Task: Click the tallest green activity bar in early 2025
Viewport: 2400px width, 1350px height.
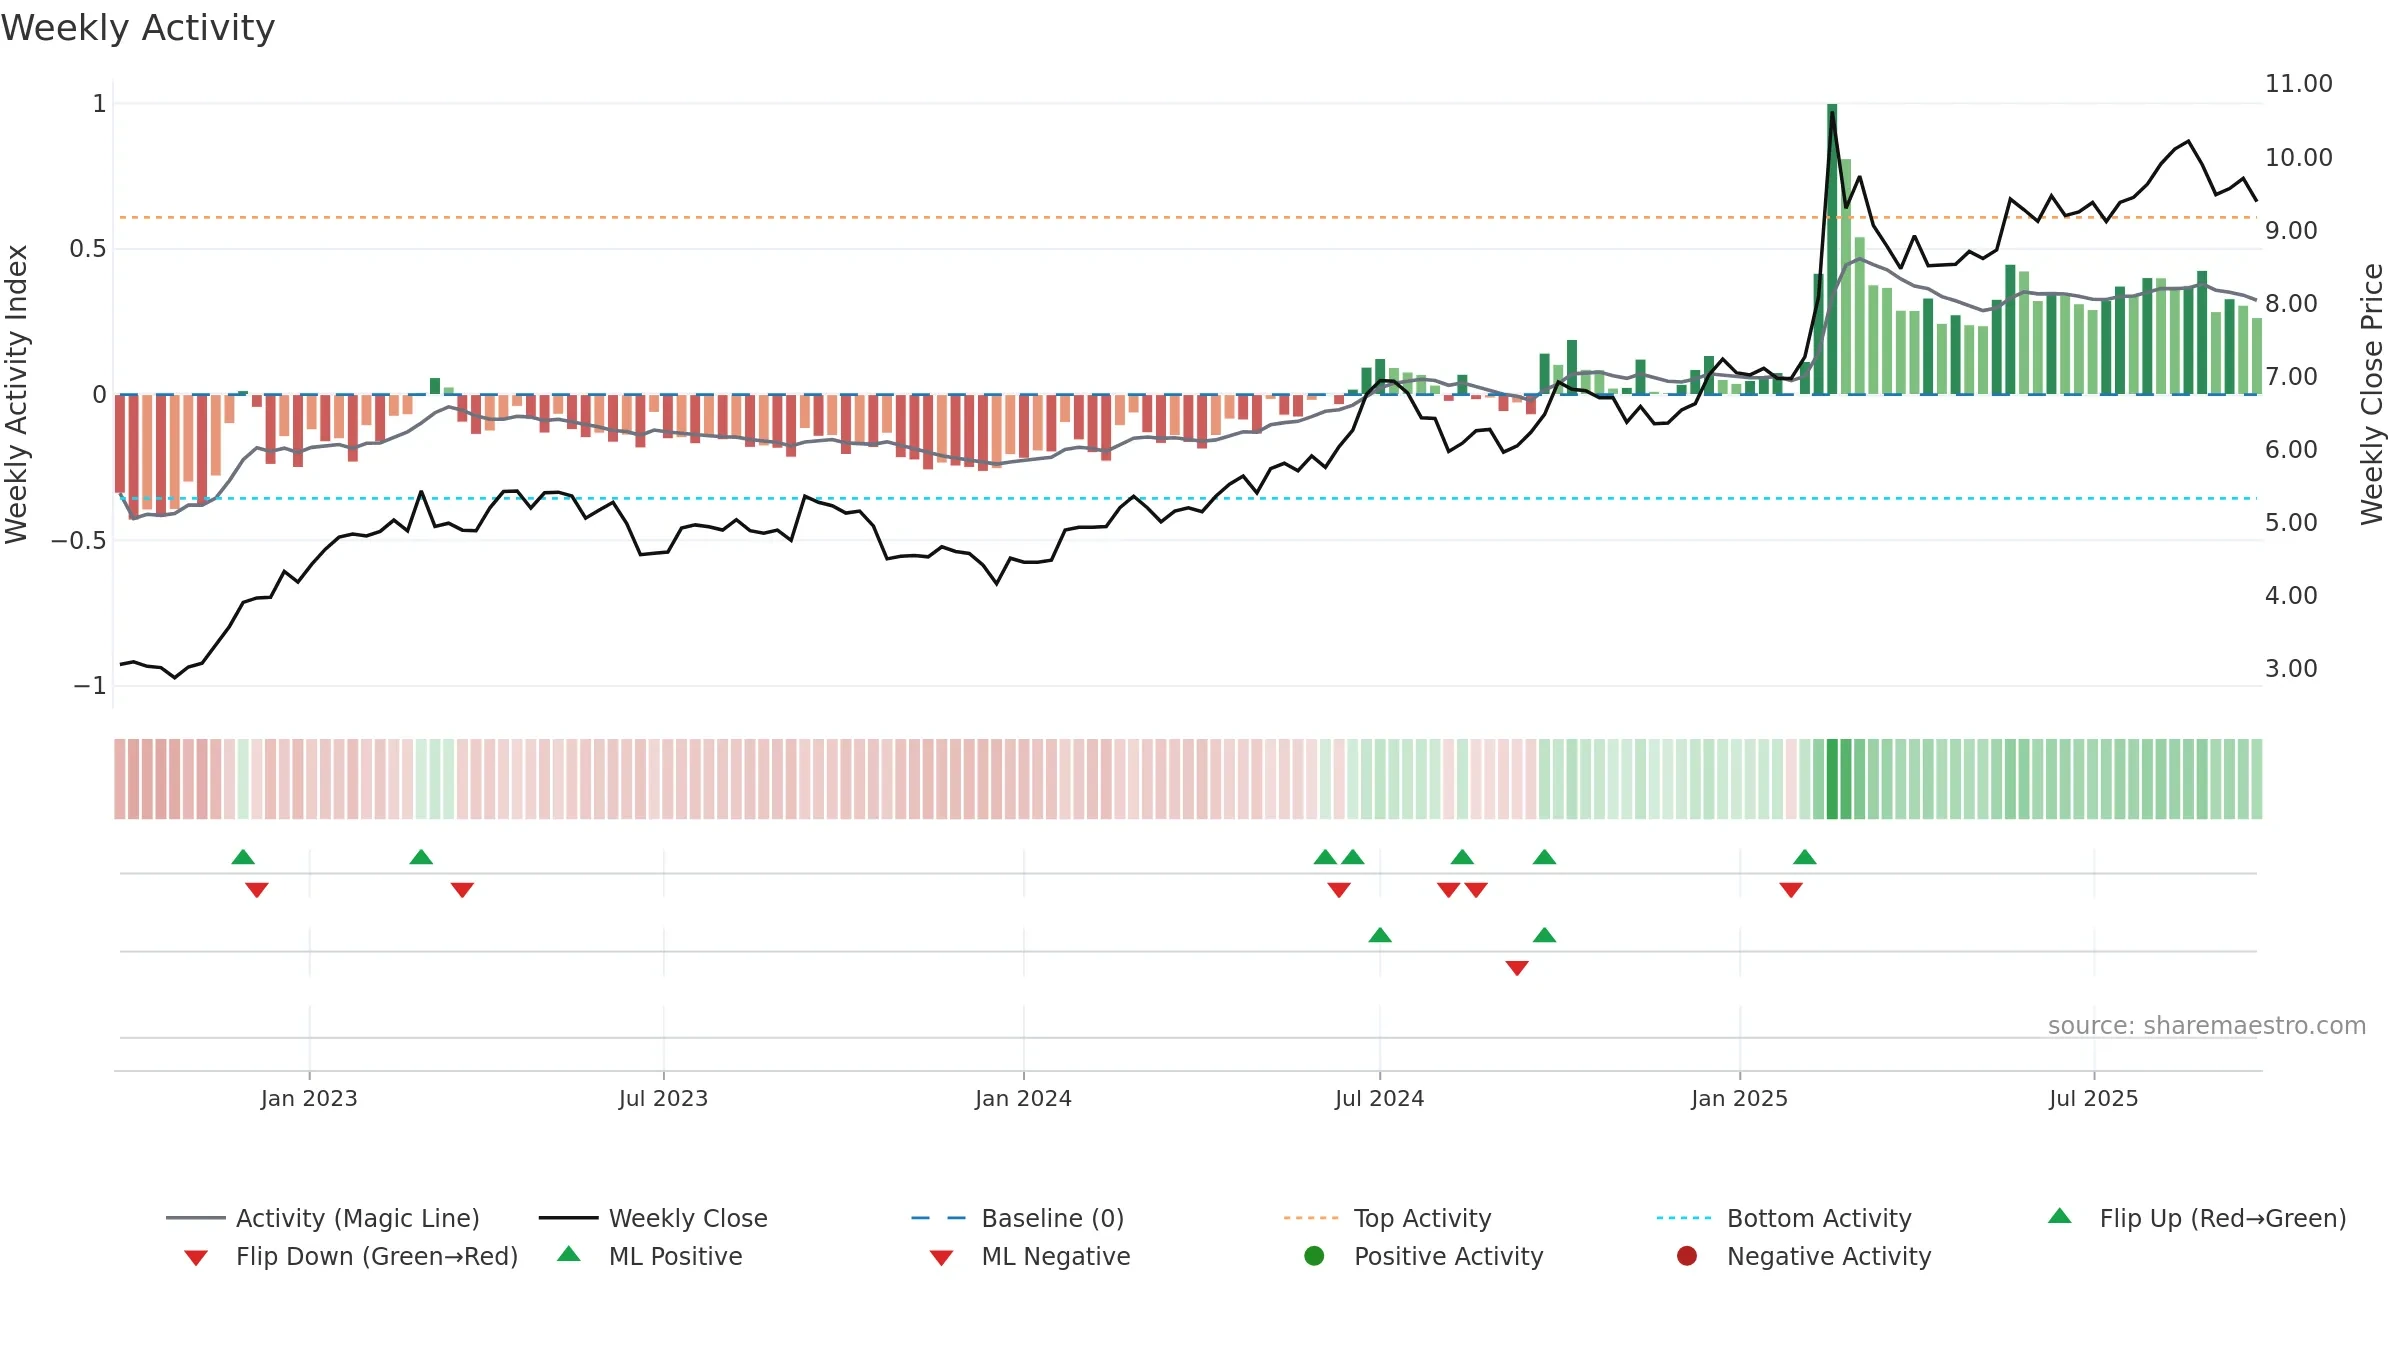Action: pyautogui.click(x=1832, y=249)
